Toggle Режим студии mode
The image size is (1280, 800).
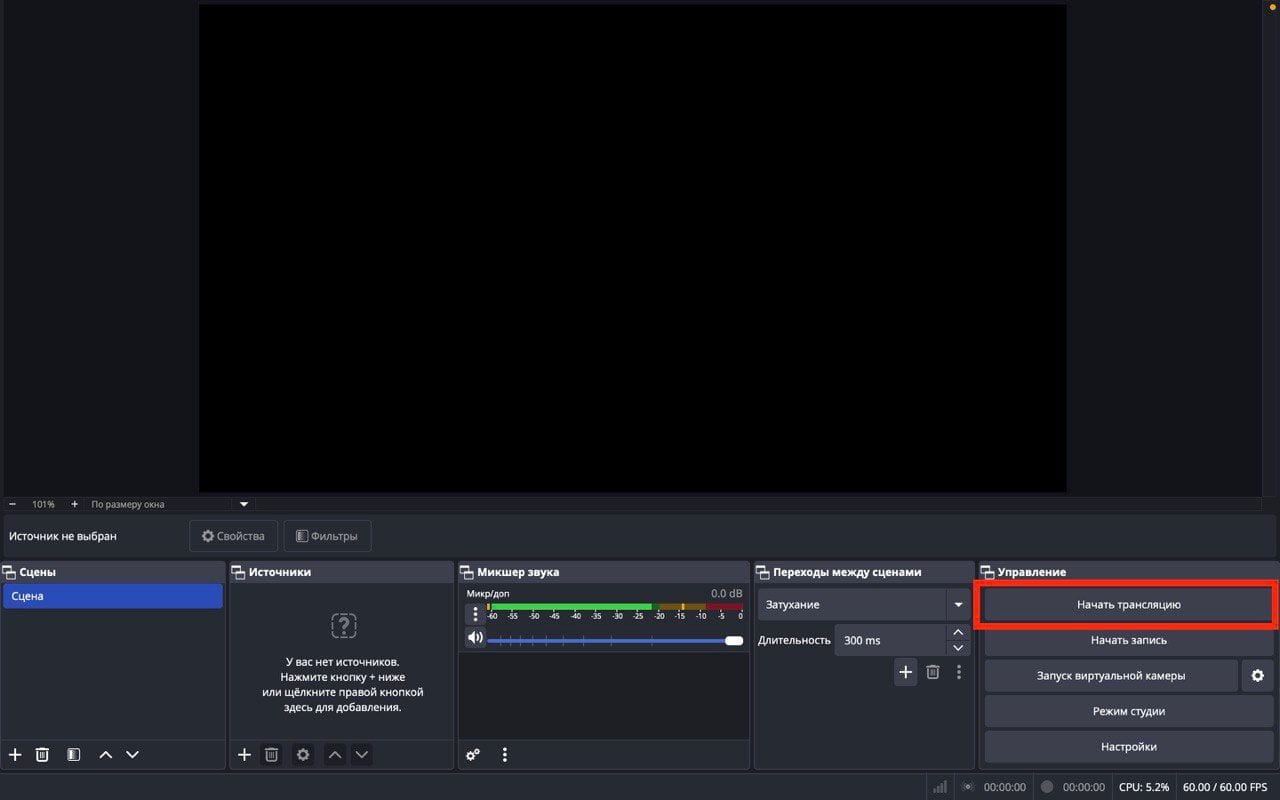tap(1128, 711)
